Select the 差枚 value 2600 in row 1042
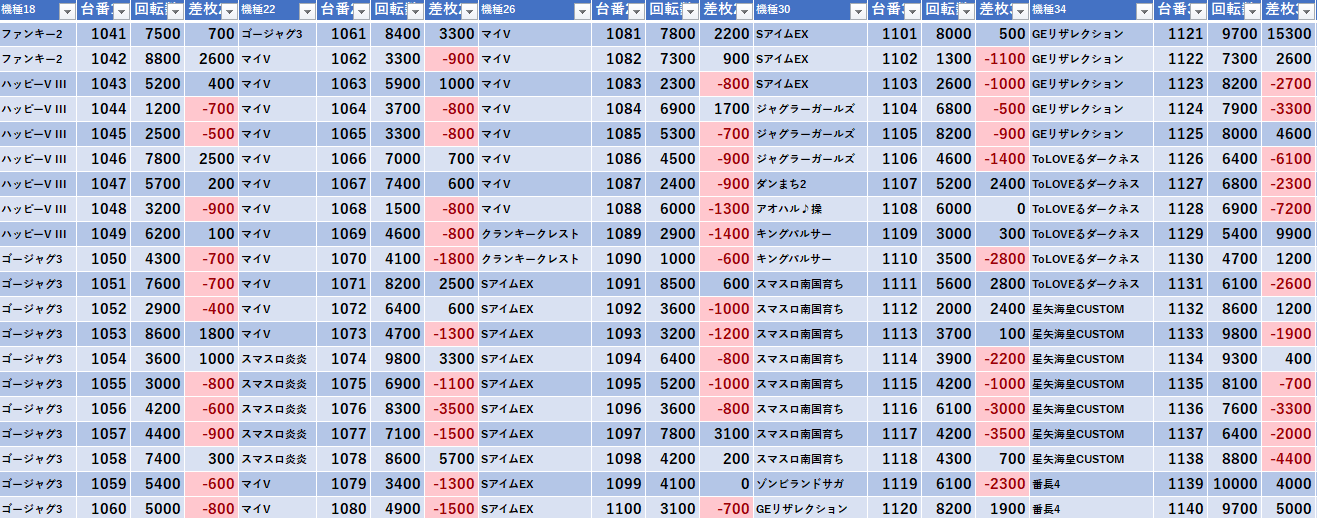 pyautogui.click(x=212, y=59)
